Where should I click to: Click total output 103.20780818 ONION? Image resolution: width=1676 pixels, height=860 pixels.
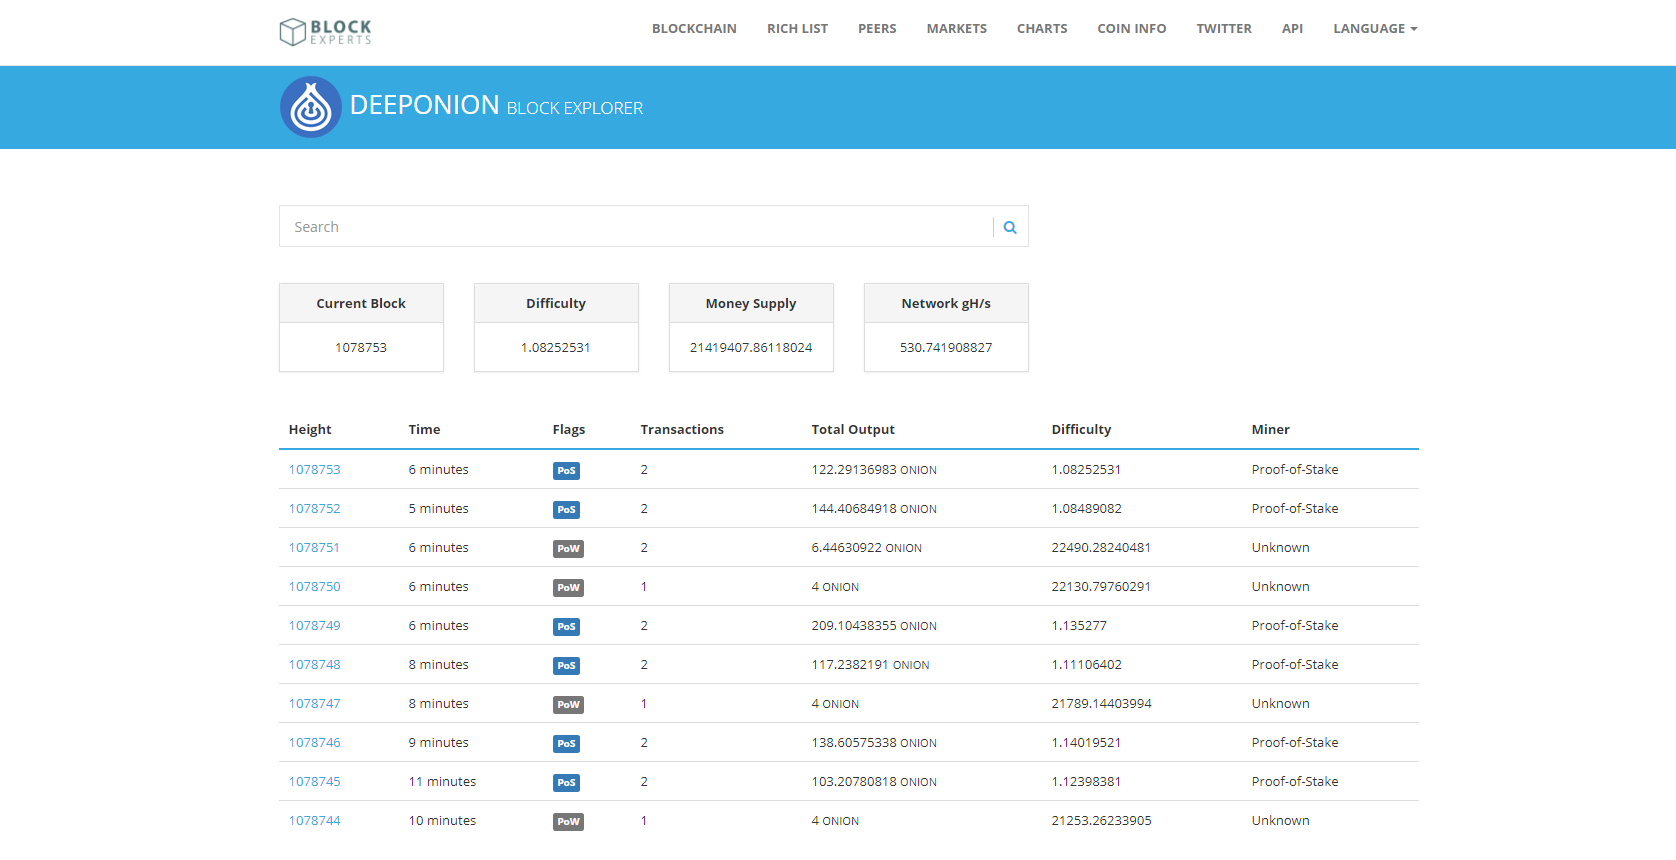(x=874, y=781)
